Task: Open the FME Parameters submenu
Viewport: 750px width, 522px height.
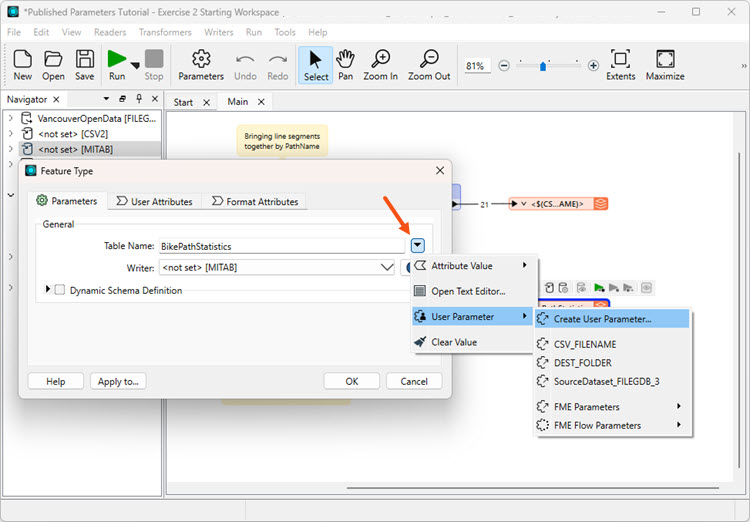Action: [x=612, y=407]
